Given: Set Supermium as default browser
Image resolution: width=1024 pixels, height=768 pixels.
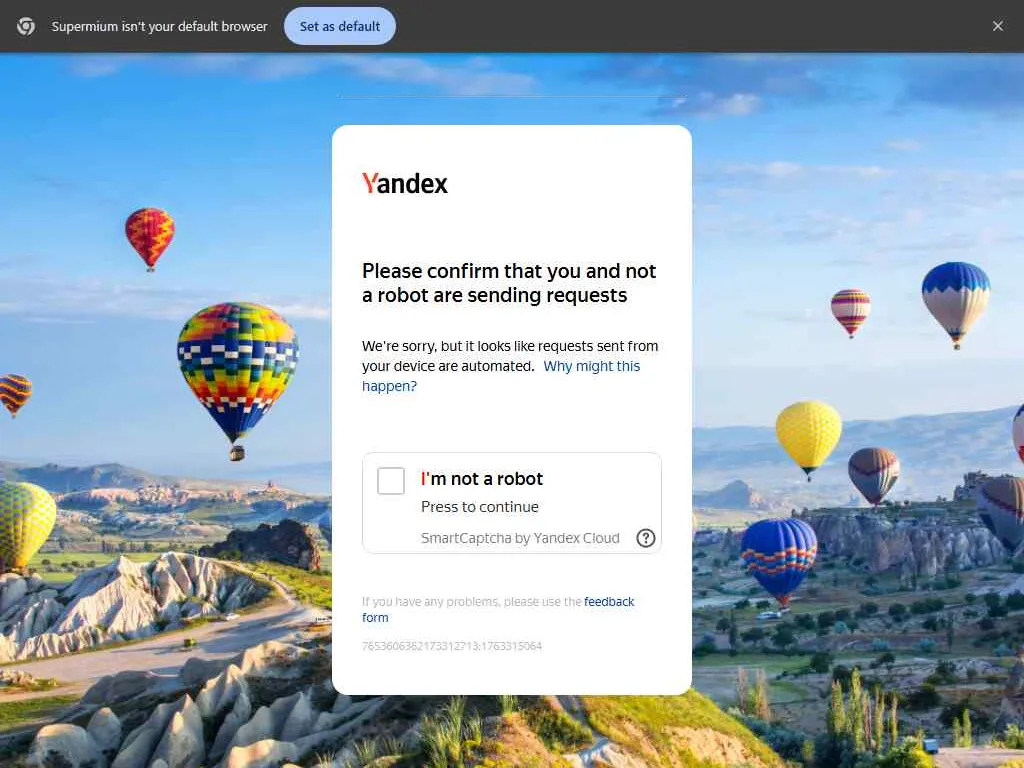Looking at the screenshot, I should [x=340, y=26].
